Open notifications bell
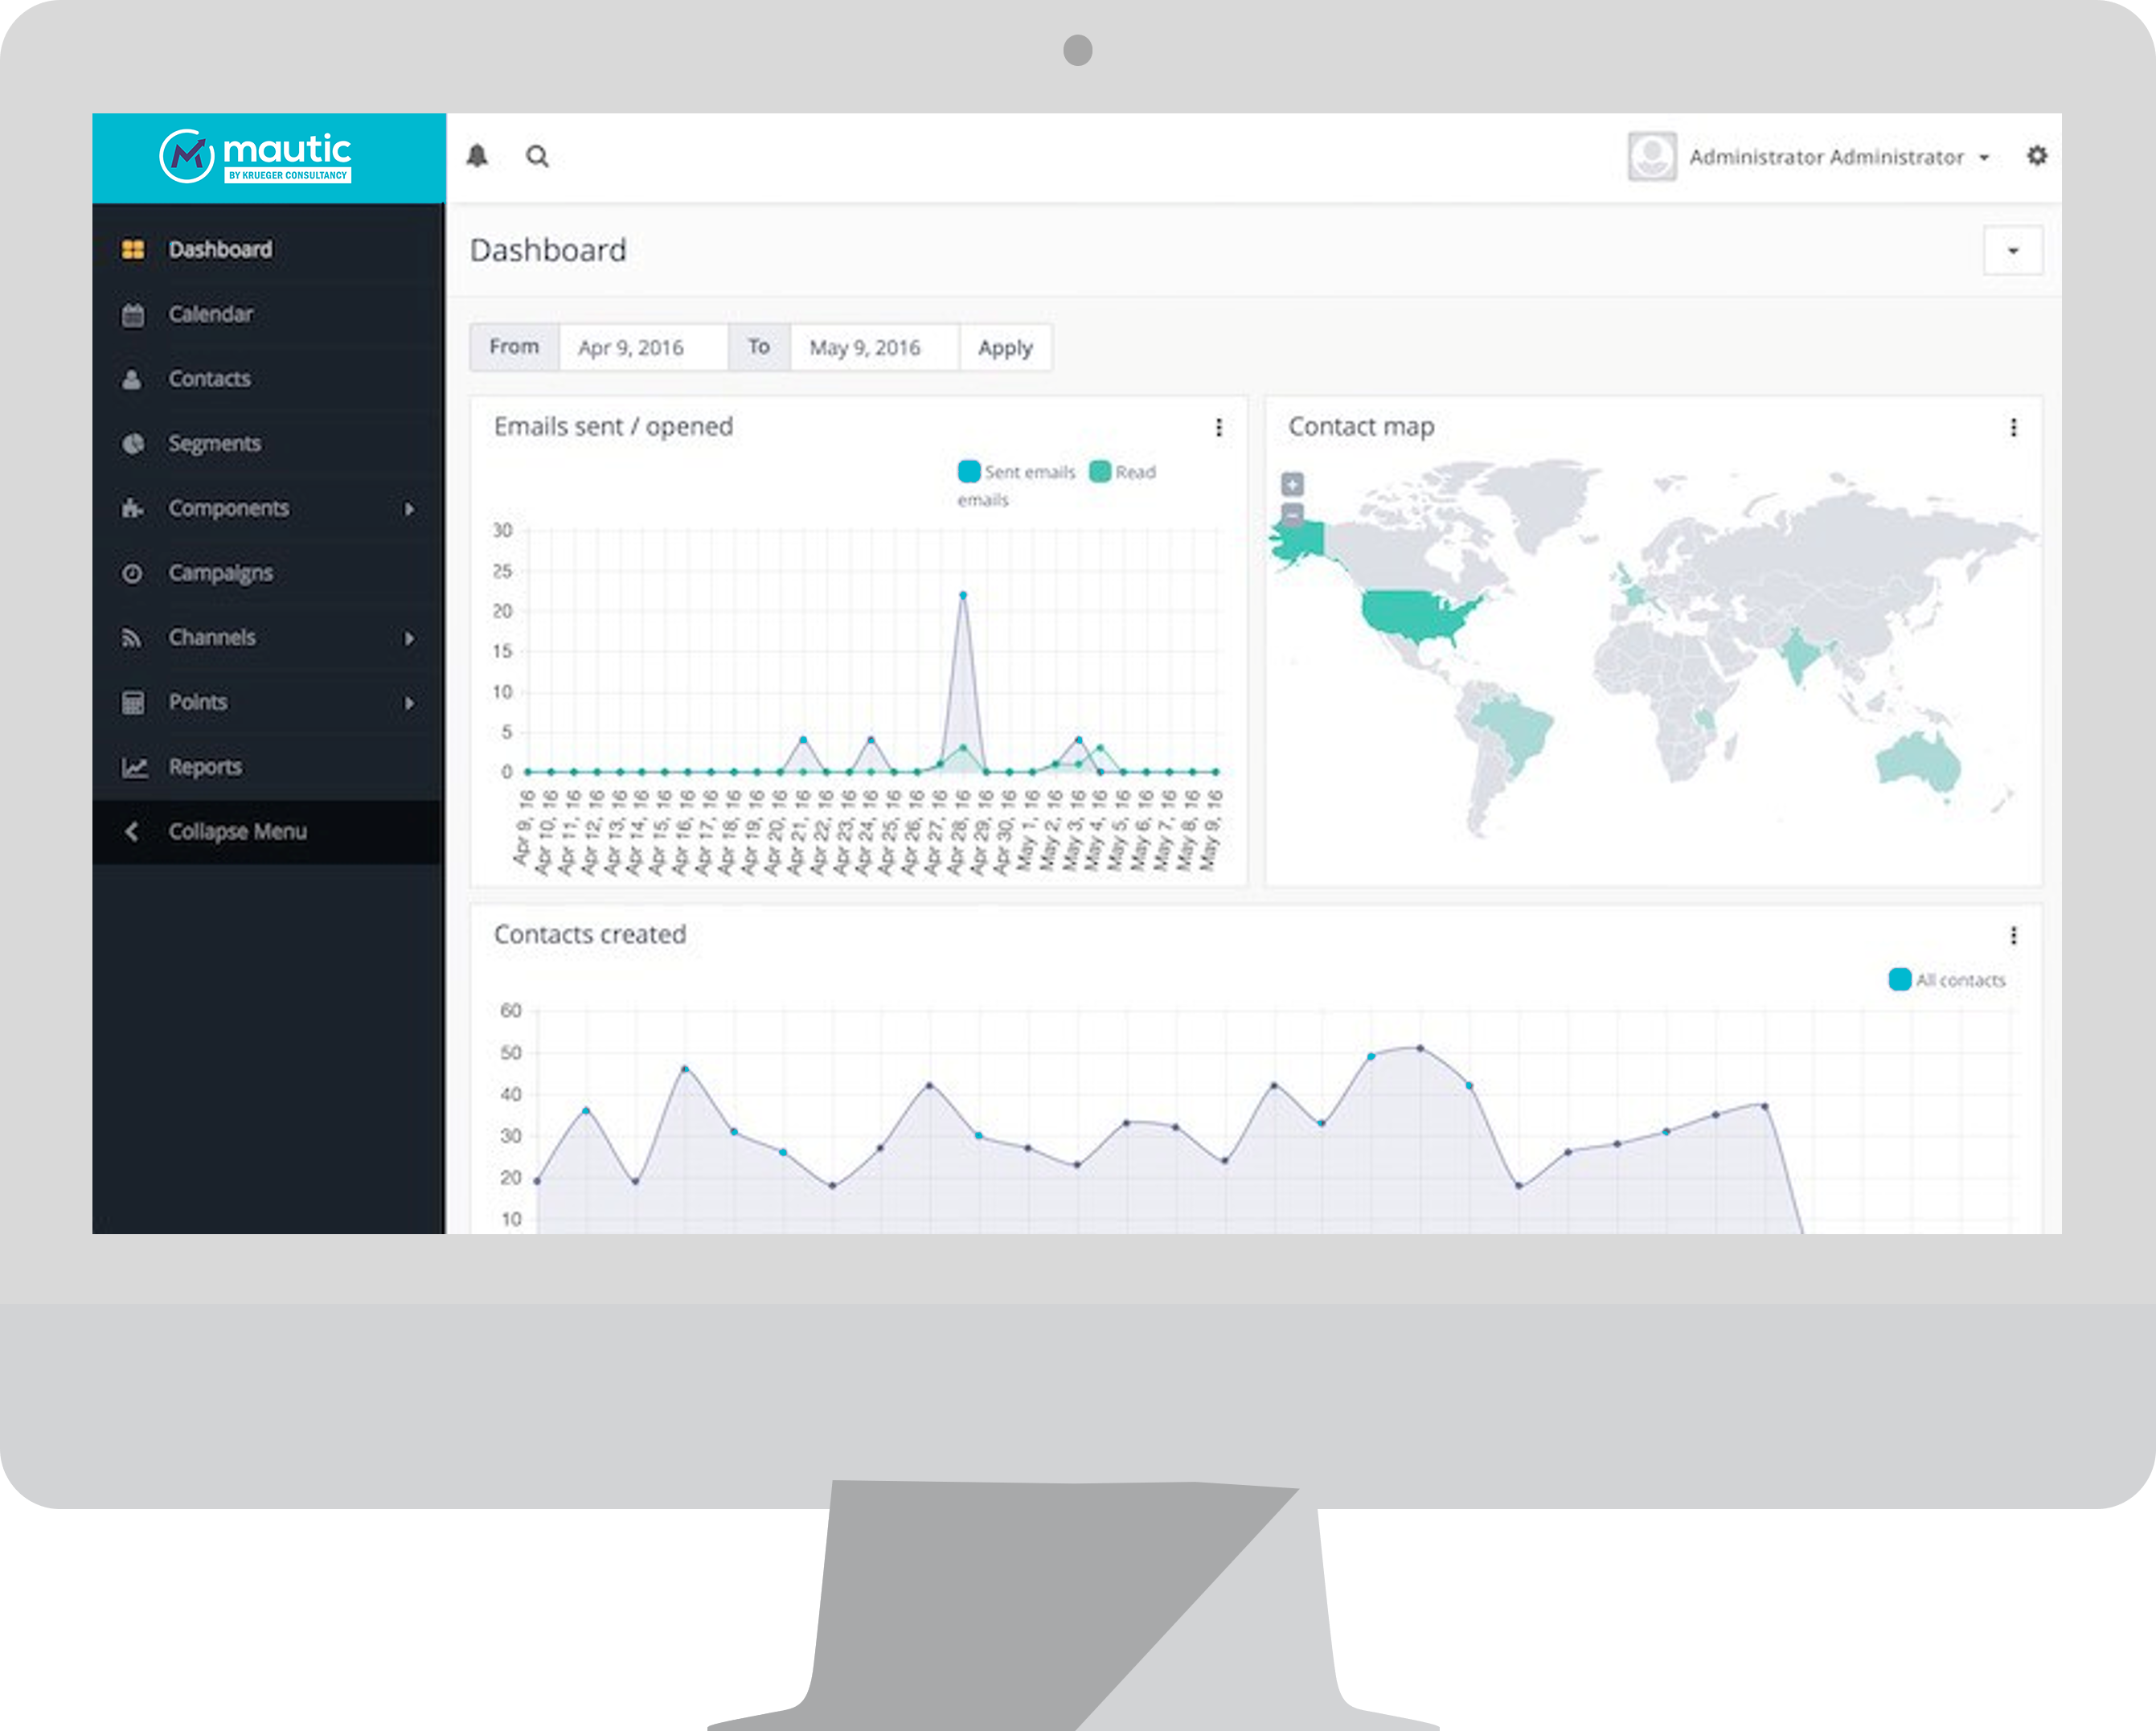 pyautogui.click(x=478, y=156)
